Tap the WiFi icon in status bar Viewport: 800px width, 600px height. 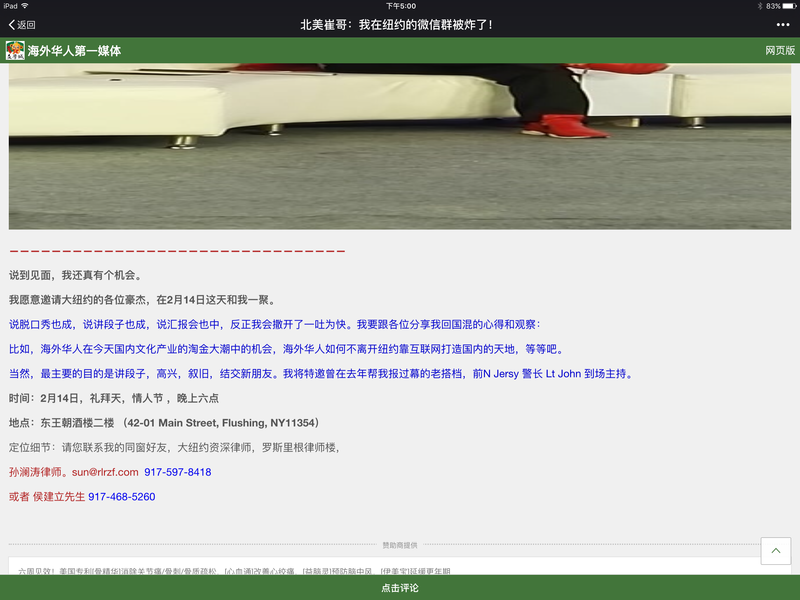pyautogui.click(x=25, y=6)
